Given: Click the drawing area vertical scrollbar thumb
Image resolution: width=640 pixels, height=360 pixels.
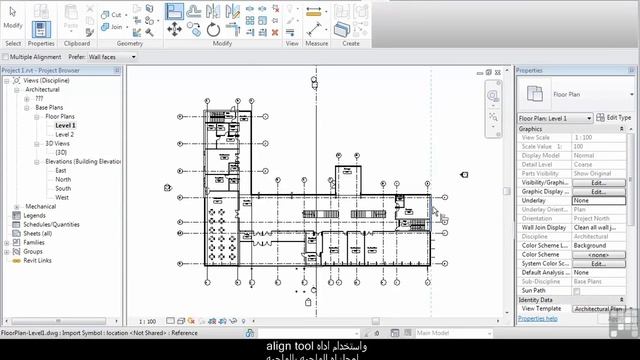Looking at the screenshot, I should (x=507, y=191).
